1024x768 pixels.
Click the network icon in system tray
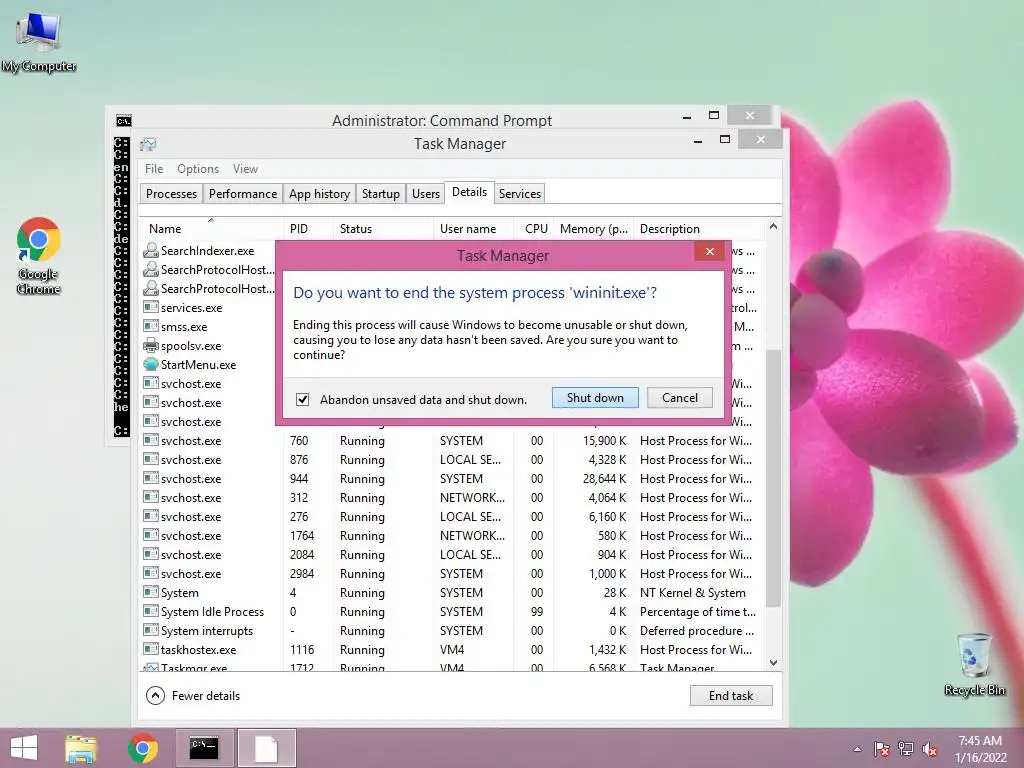tap(906, 749)
